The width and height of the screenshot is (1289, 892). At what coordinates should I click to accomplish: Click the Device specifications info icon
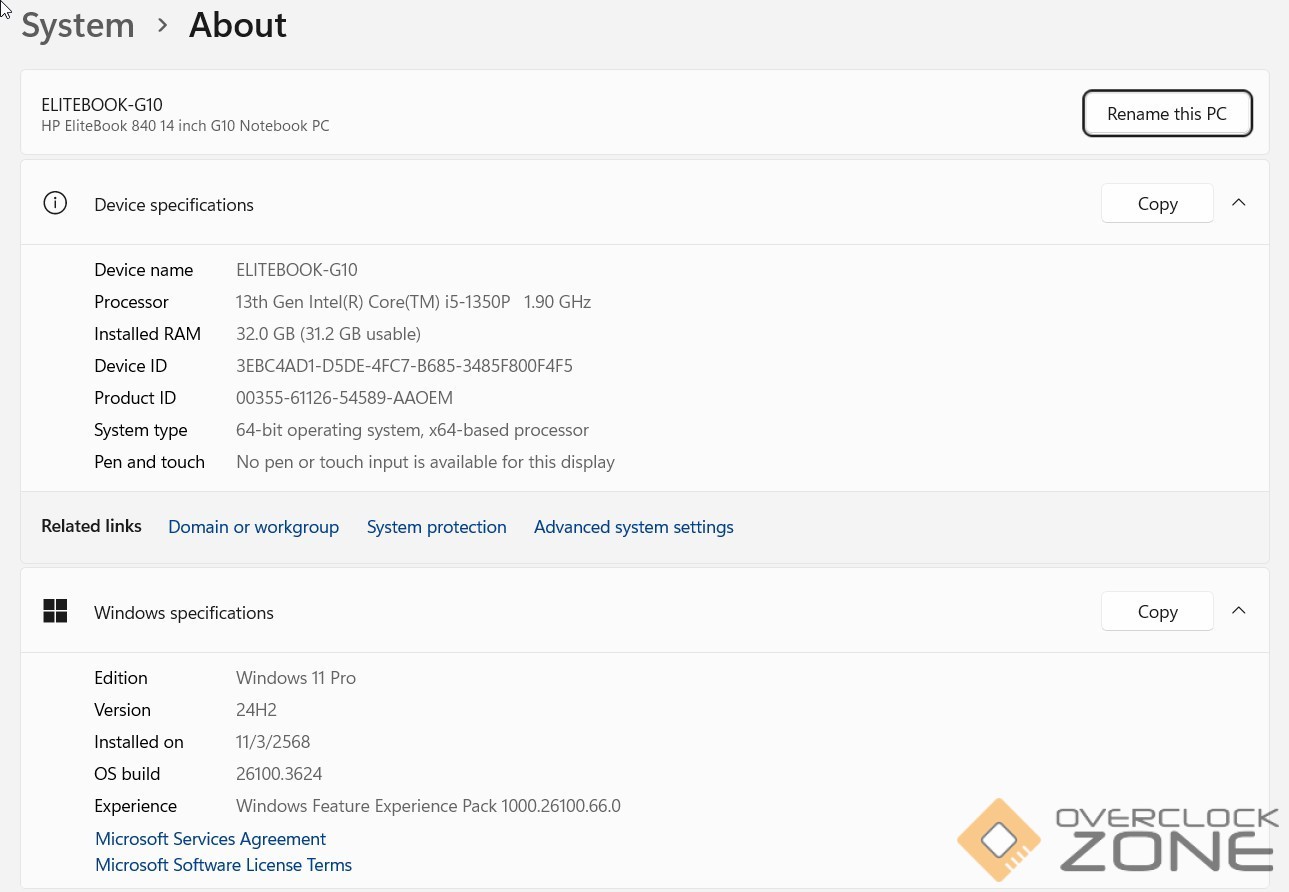tap(55, 203)
